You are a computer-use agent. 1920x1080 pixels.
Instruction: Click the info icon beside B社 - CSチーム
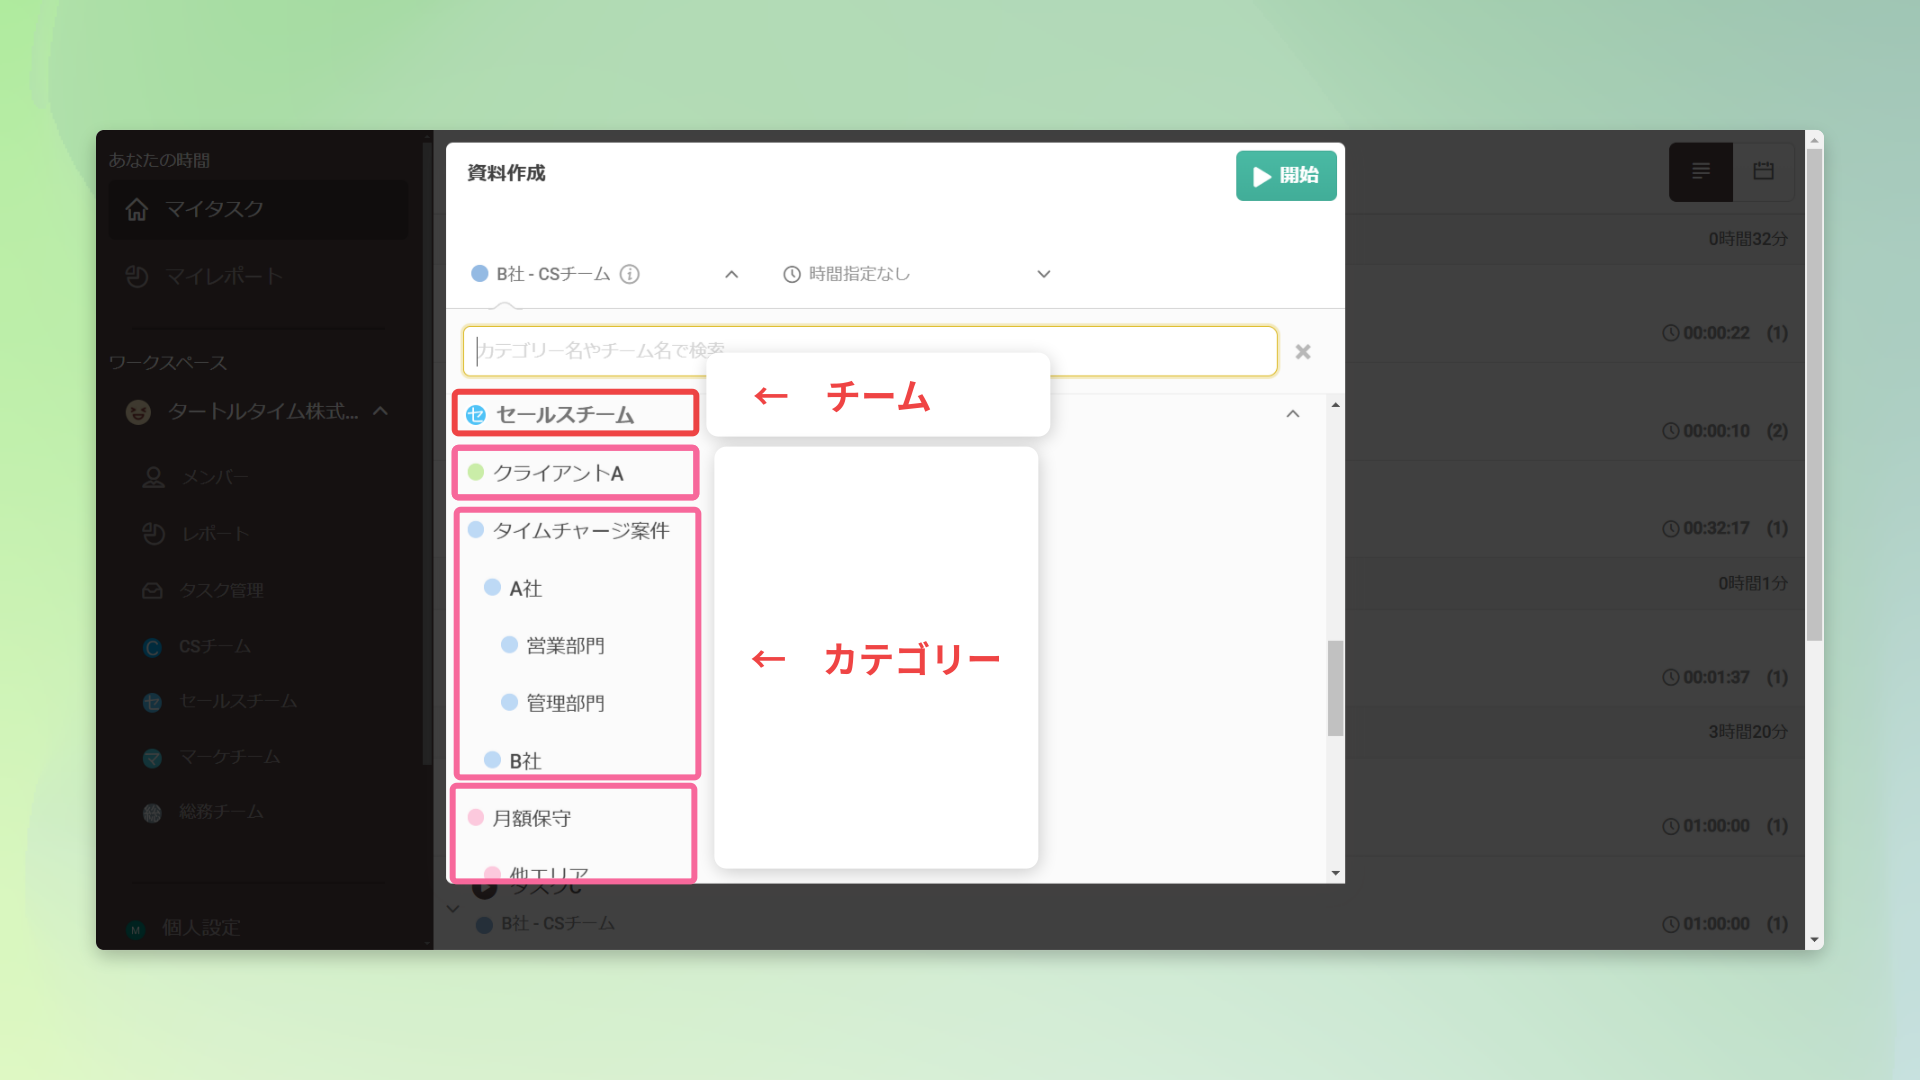(x=629, y=274)
